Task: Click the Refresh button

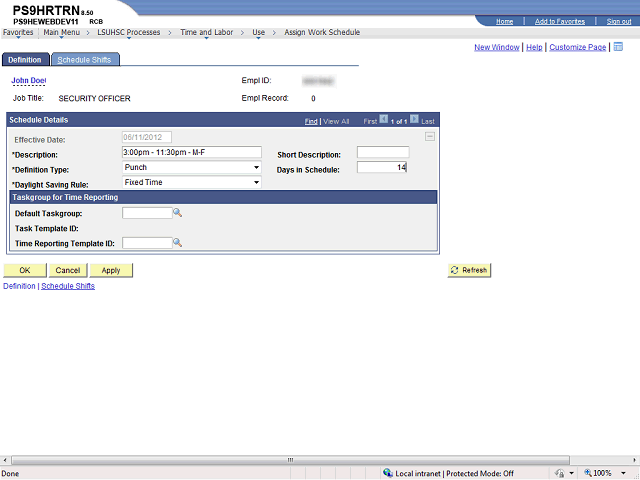Action: (469, 270)
